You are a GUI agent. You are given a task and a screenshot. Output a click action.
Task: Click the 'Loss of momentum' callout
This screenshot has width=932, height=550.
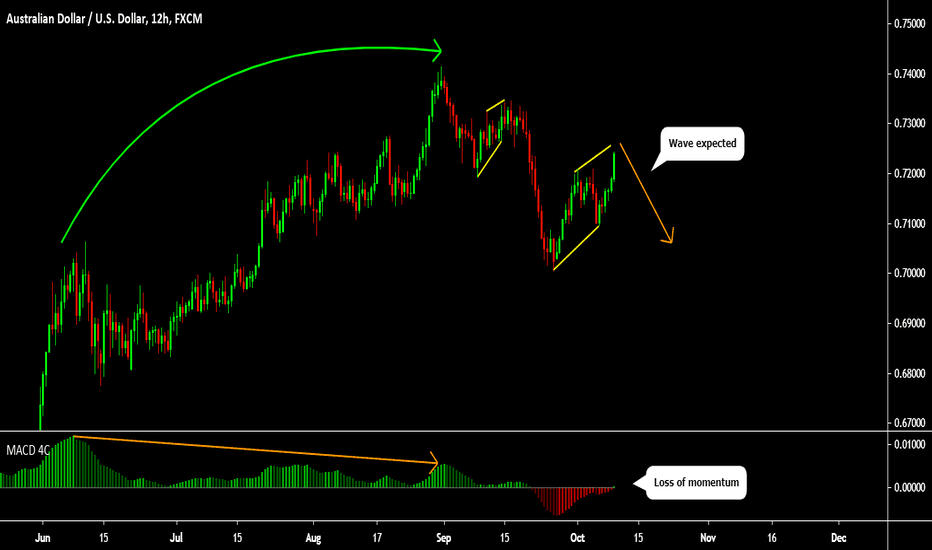(696, 482)
